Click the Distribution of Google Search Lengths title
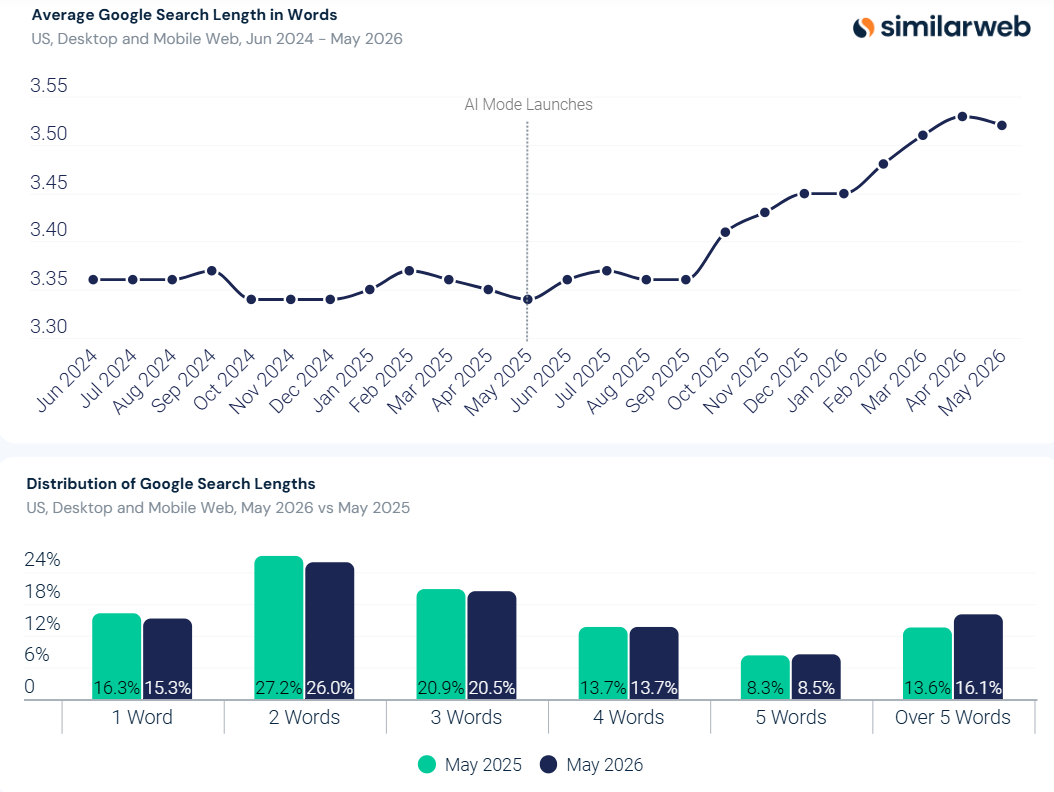1054x792 pixels. coord(171,484)
